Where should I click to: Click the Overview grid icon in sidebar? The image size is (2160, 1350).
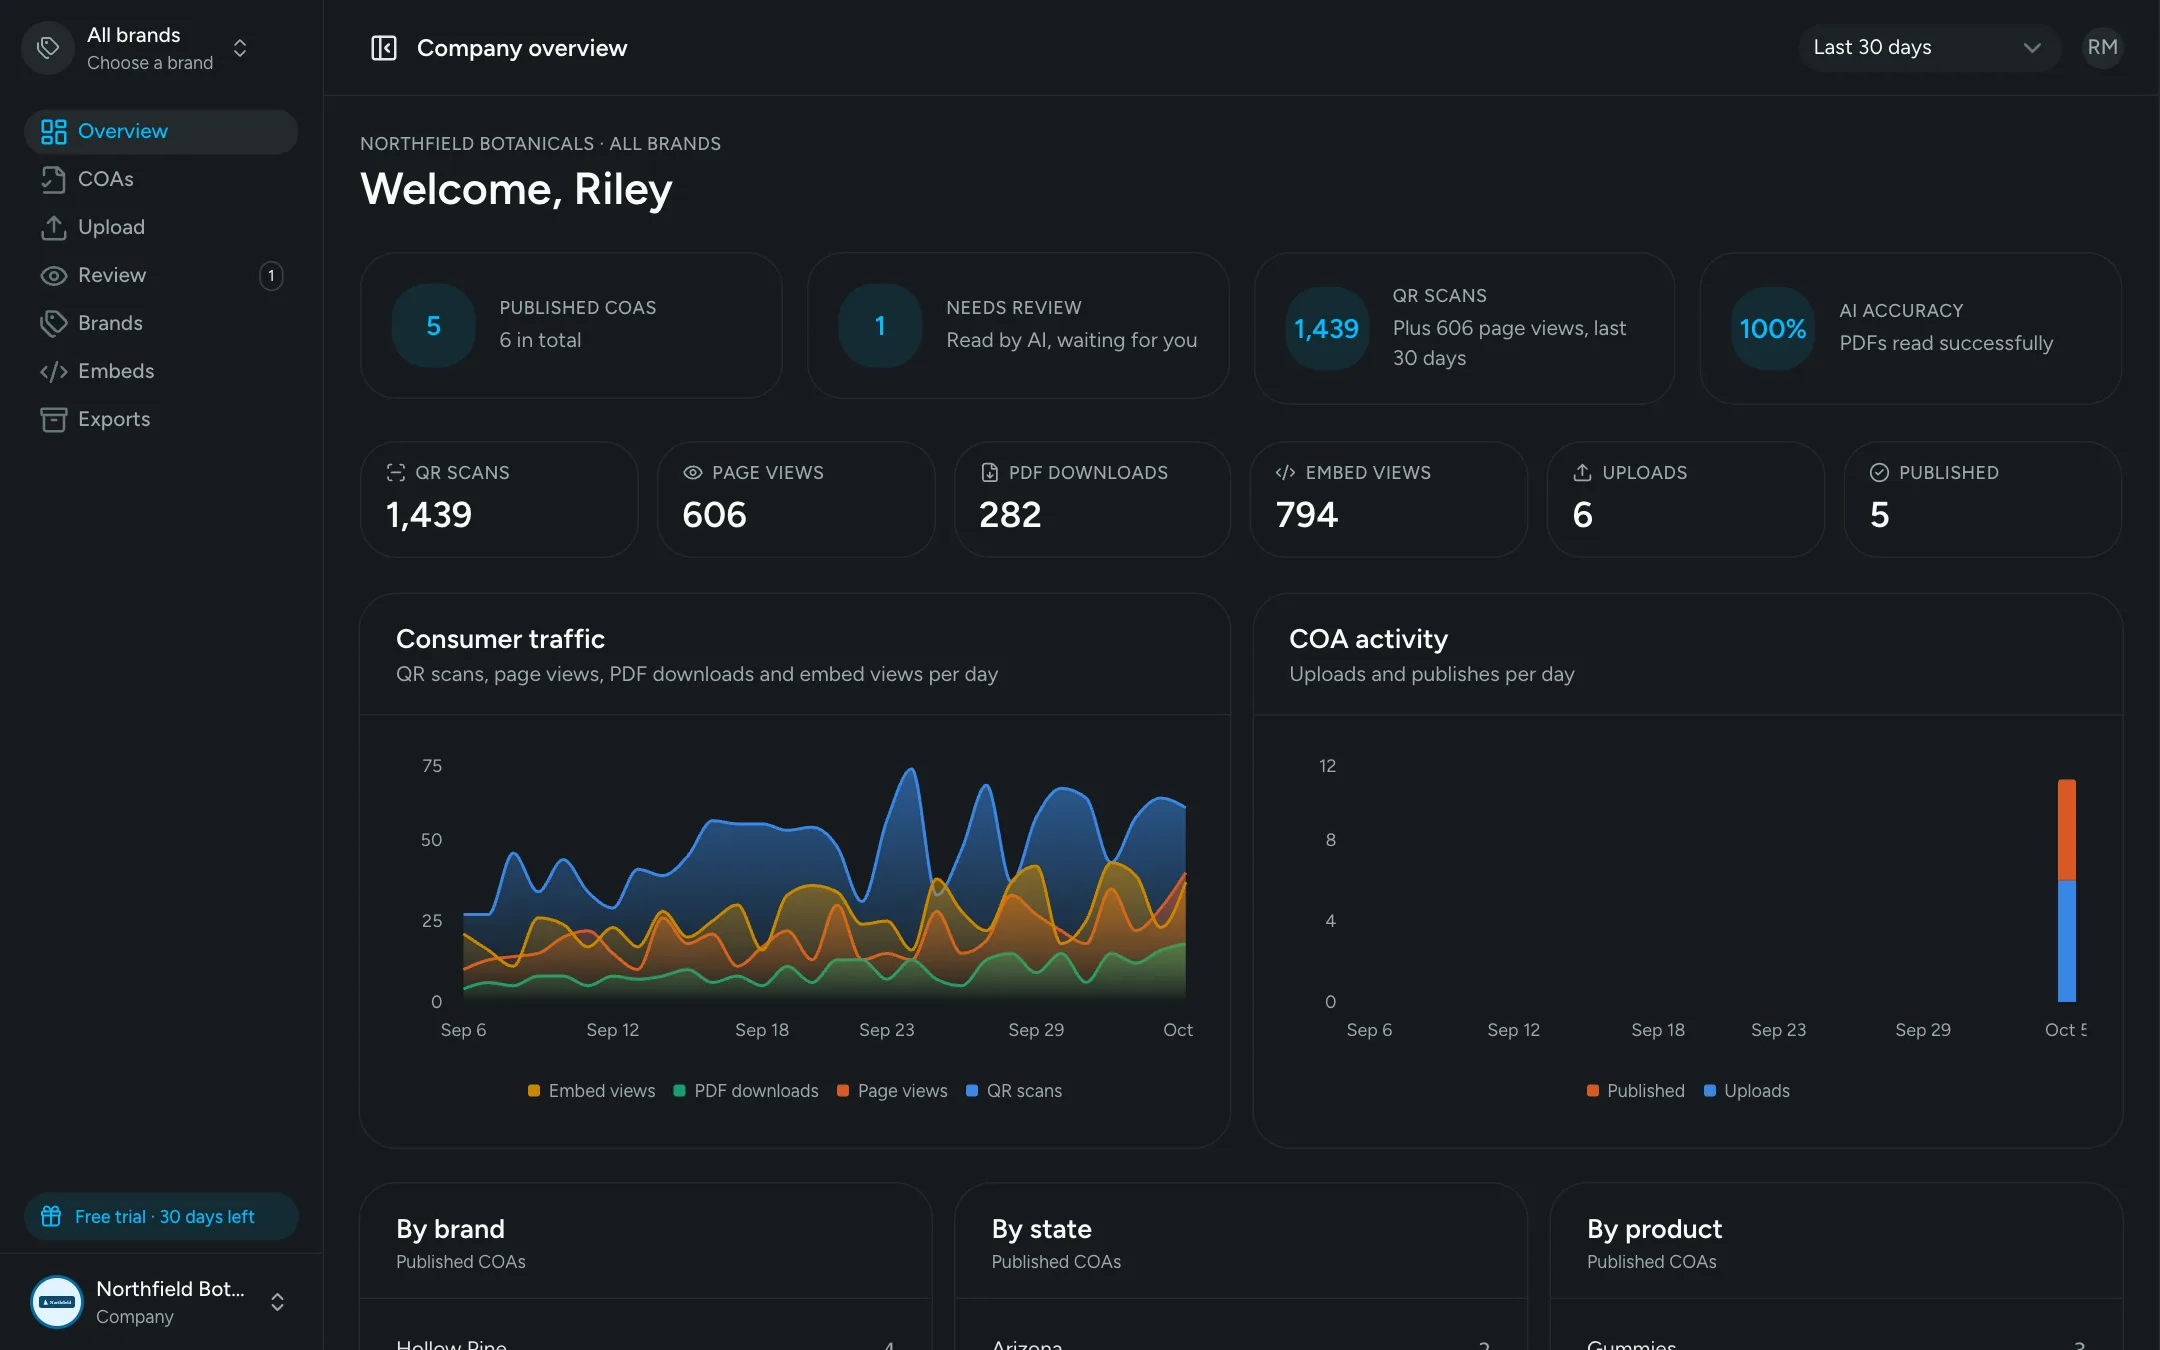pos(53,131)
